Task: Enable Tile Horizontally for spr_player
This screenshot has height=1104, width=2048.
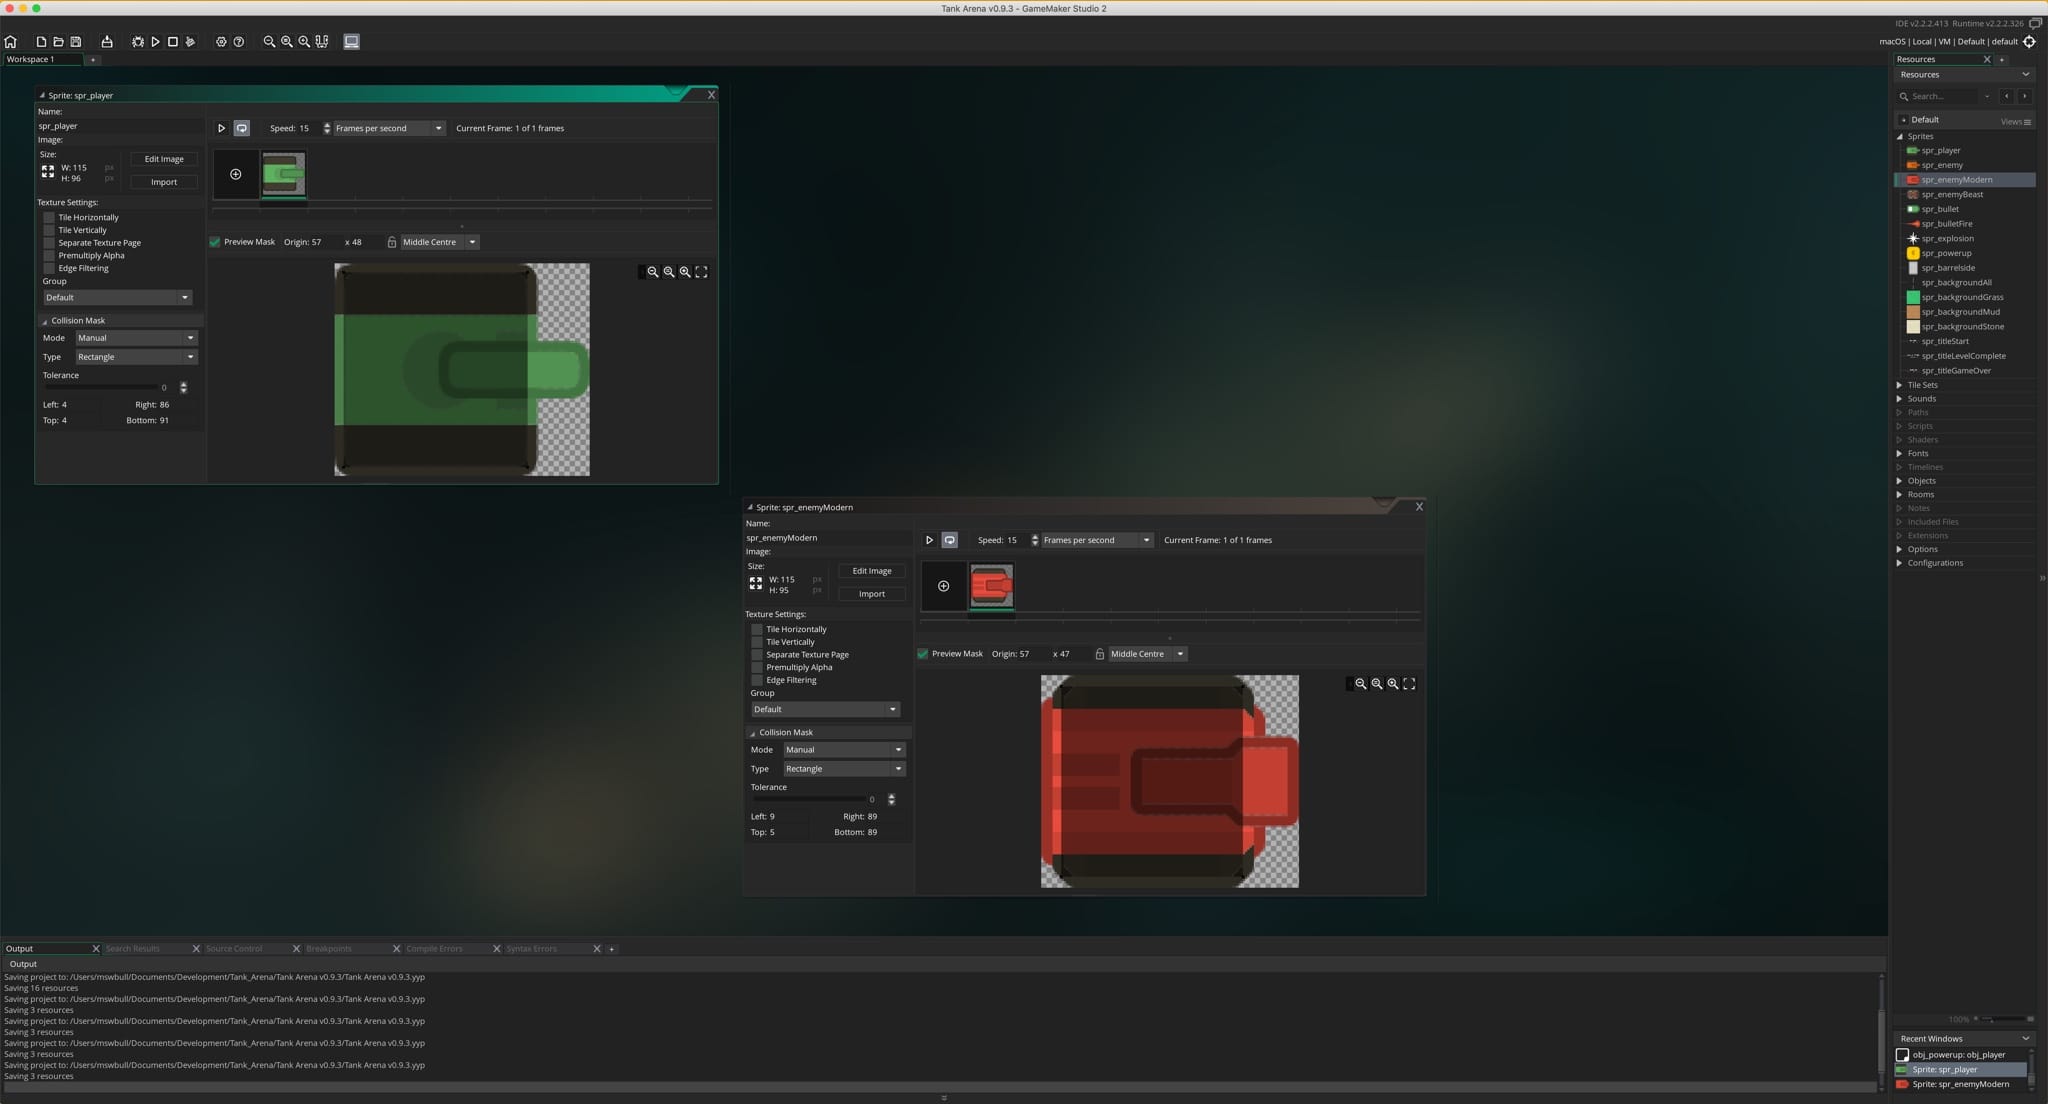Action: (x=49, y=217)
